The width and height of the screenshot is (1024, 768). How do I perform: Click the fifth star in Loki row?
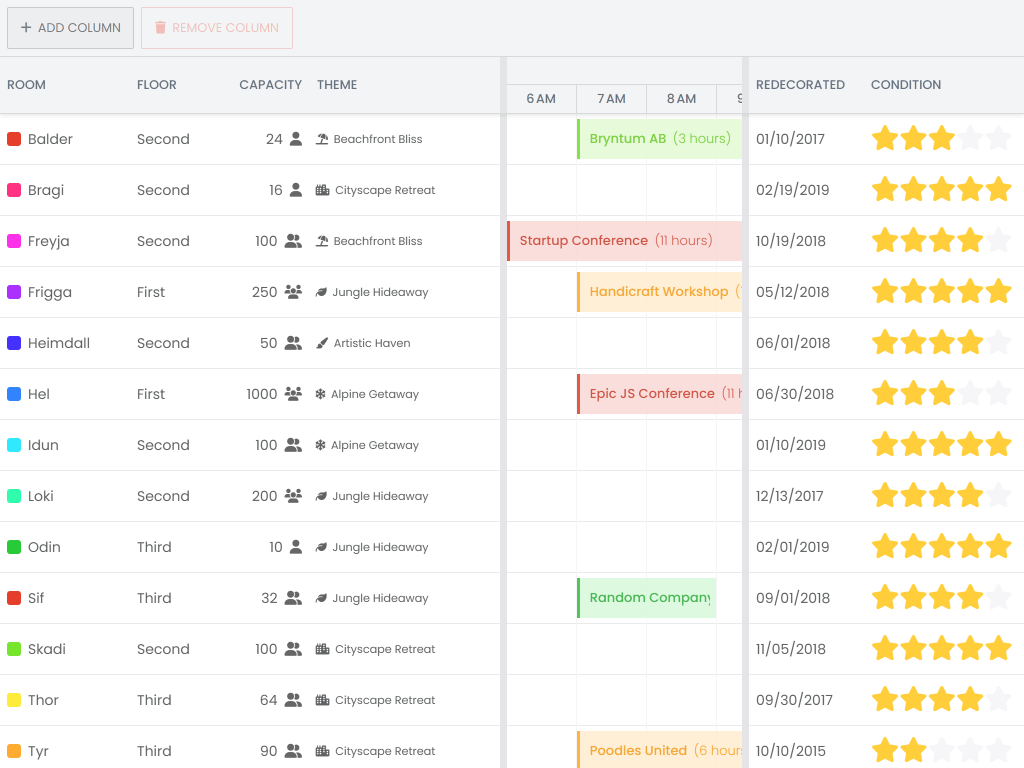coord(999,495)
